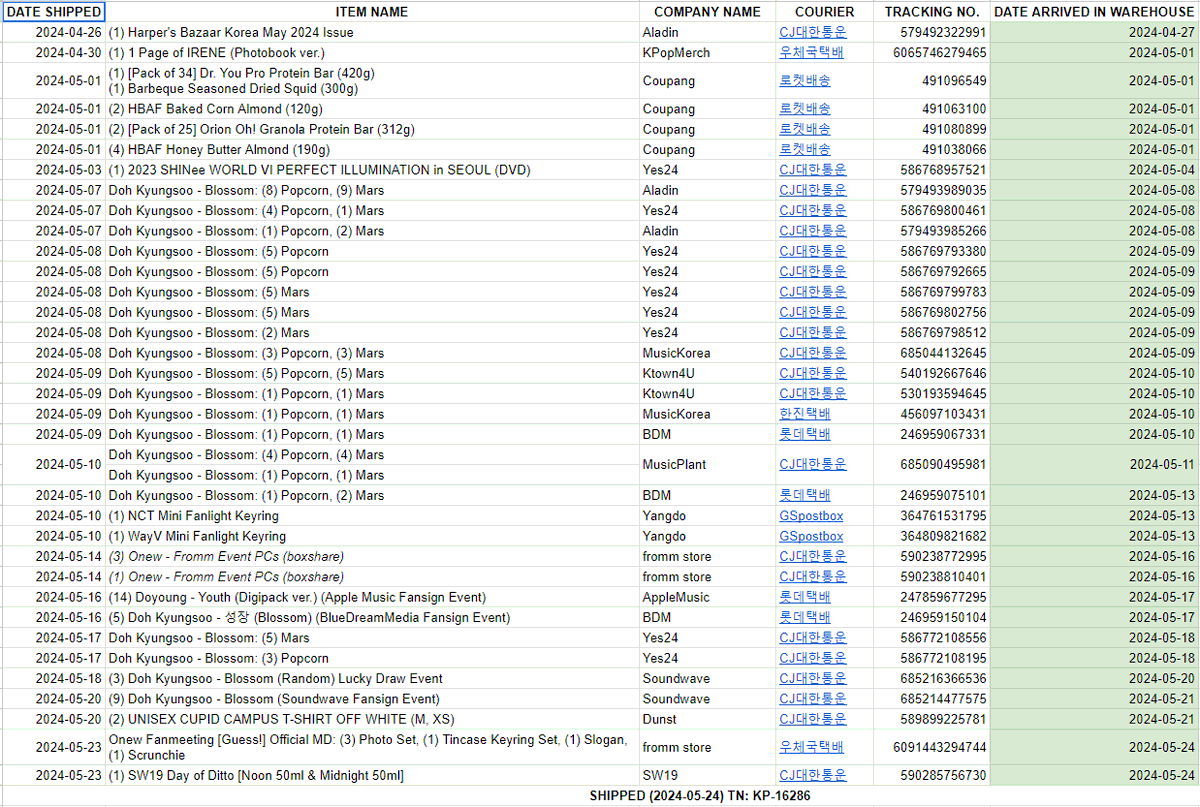Open the 우체국택배 link for tracking 6091443294744
Image resolution: width=1200 pixels, height=807 pixels.
[812, 747]
